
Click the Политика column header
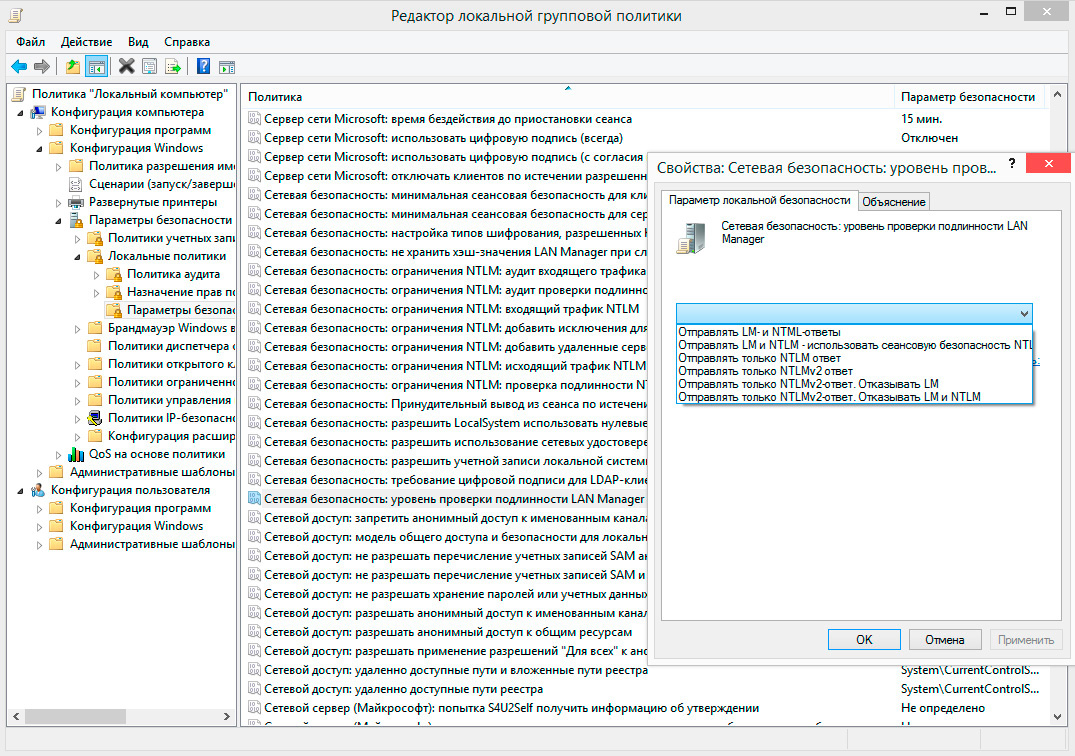tap(275, 97)
